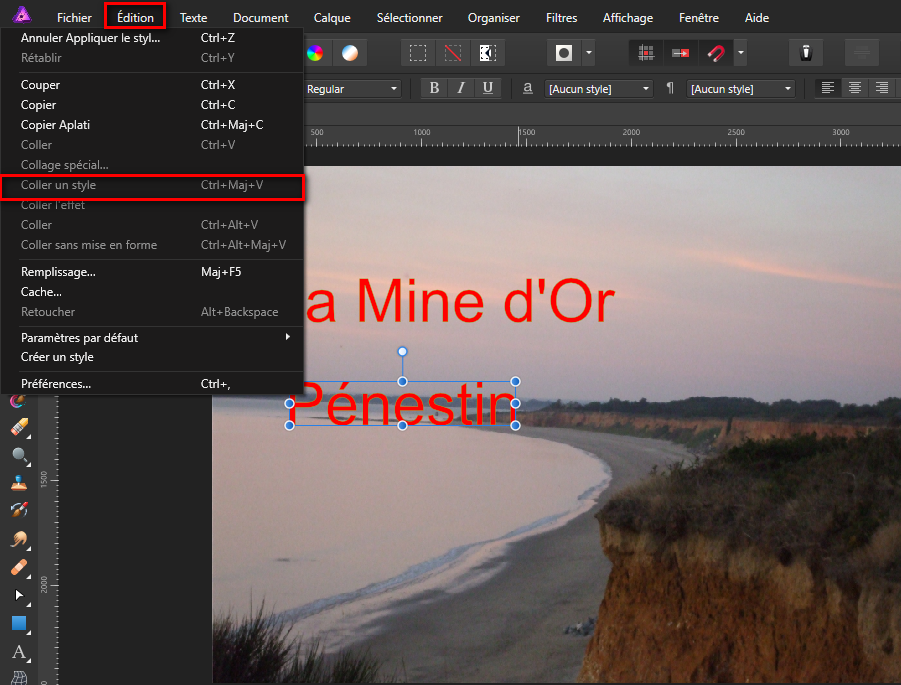Select the Node arrow tool
The width and height of the screenshot is (901, 685).
coord(20,595)
